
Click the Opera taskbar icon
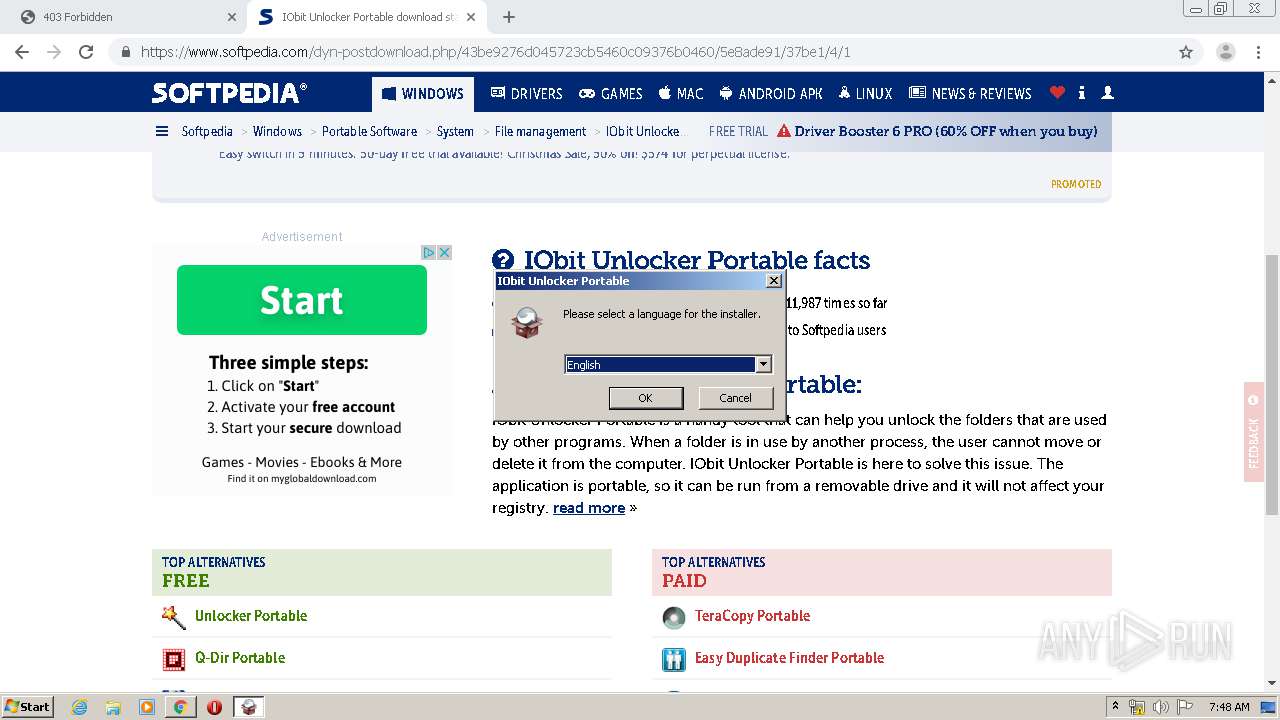coord(214,707)
